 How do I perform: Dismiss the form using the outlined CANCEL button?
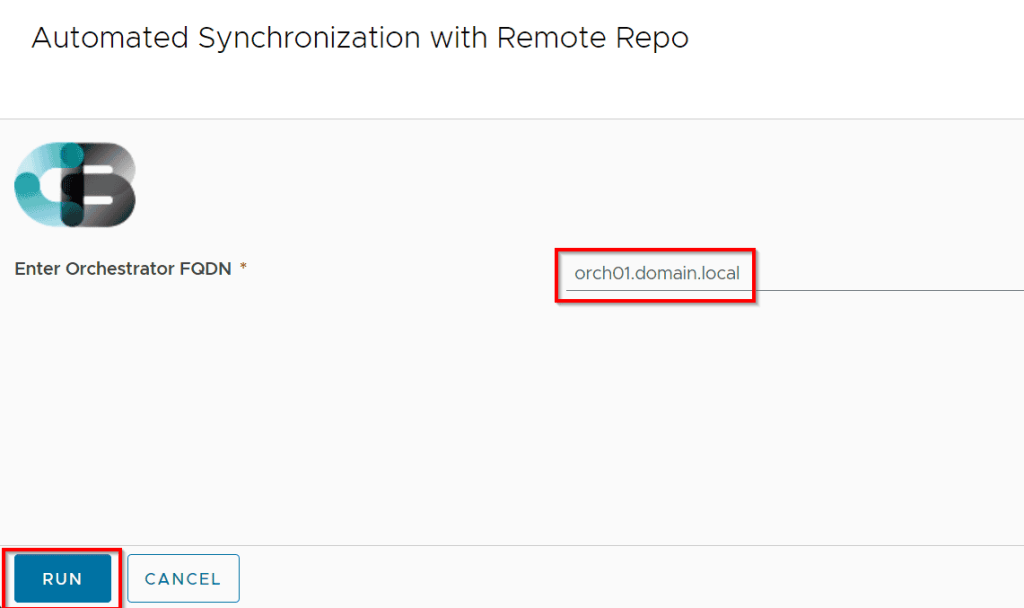(183, 579)
